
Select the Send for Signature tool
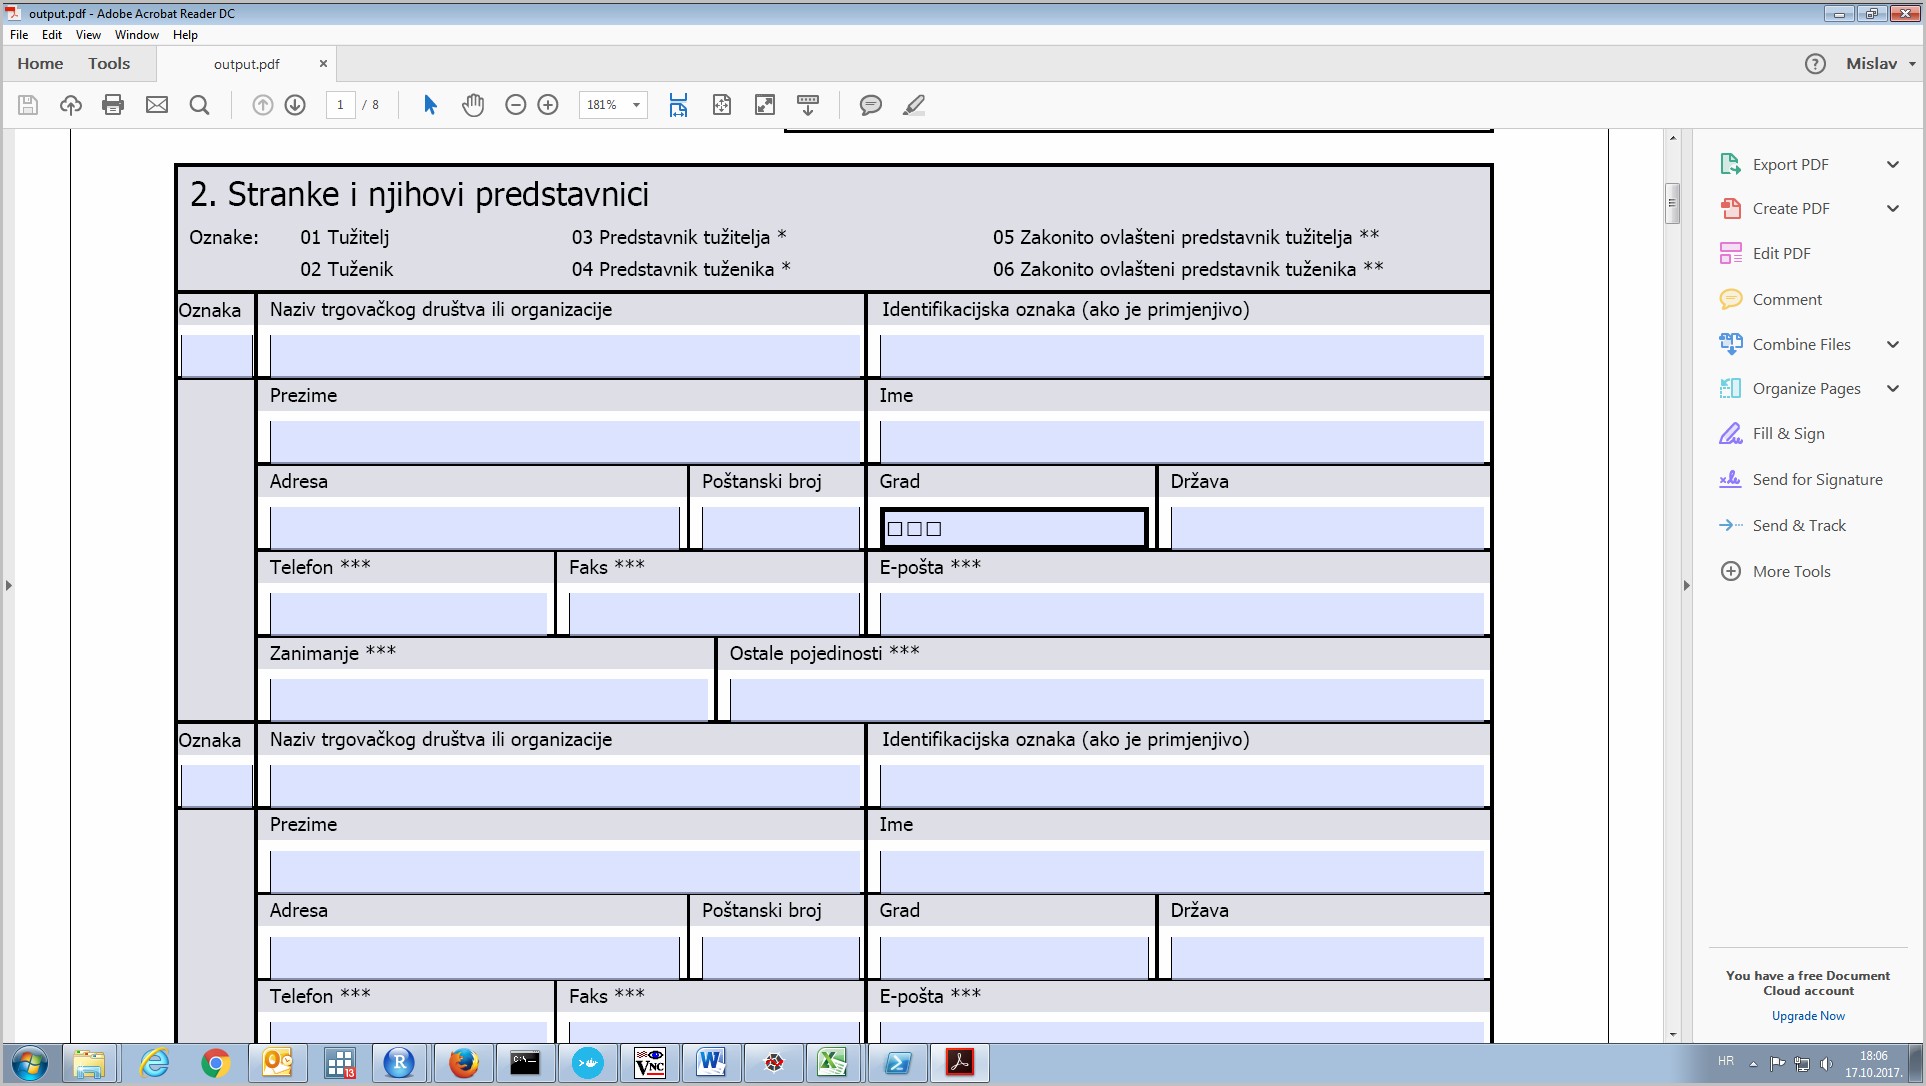pyautogui.click(x=1816, y=479)
